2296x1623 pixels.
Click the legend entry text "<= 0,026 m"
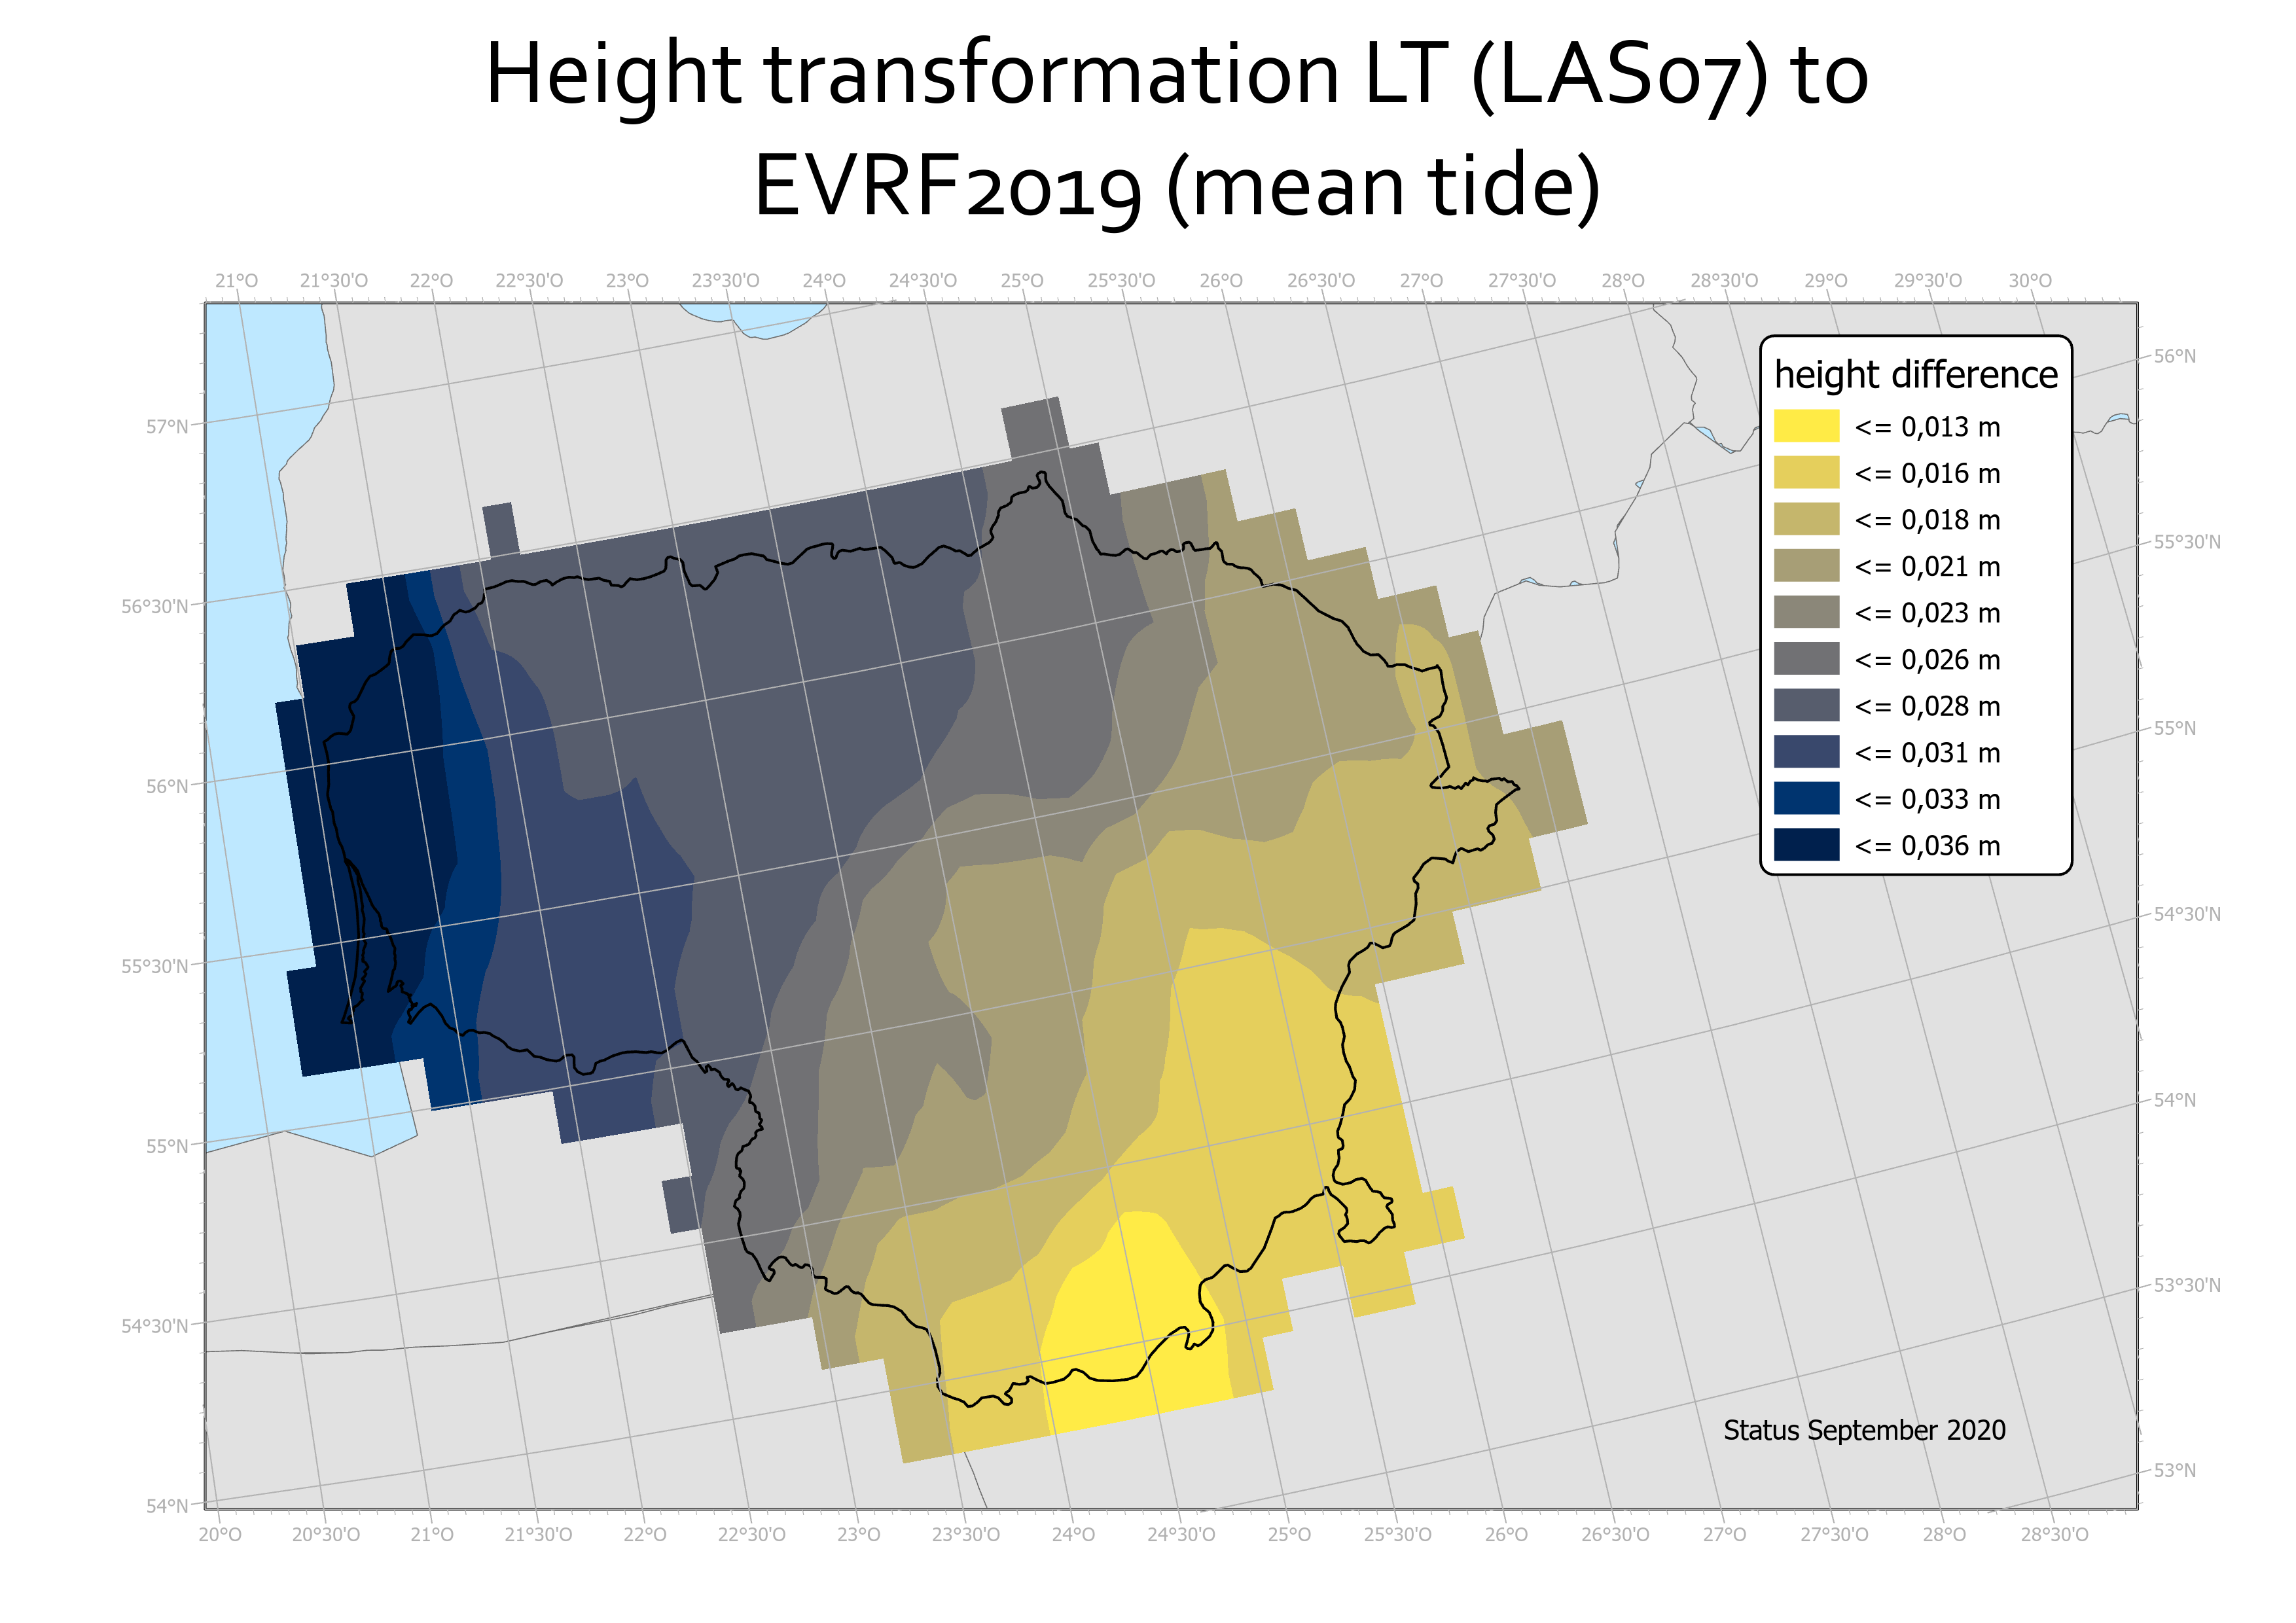(x=1927, y=660)
